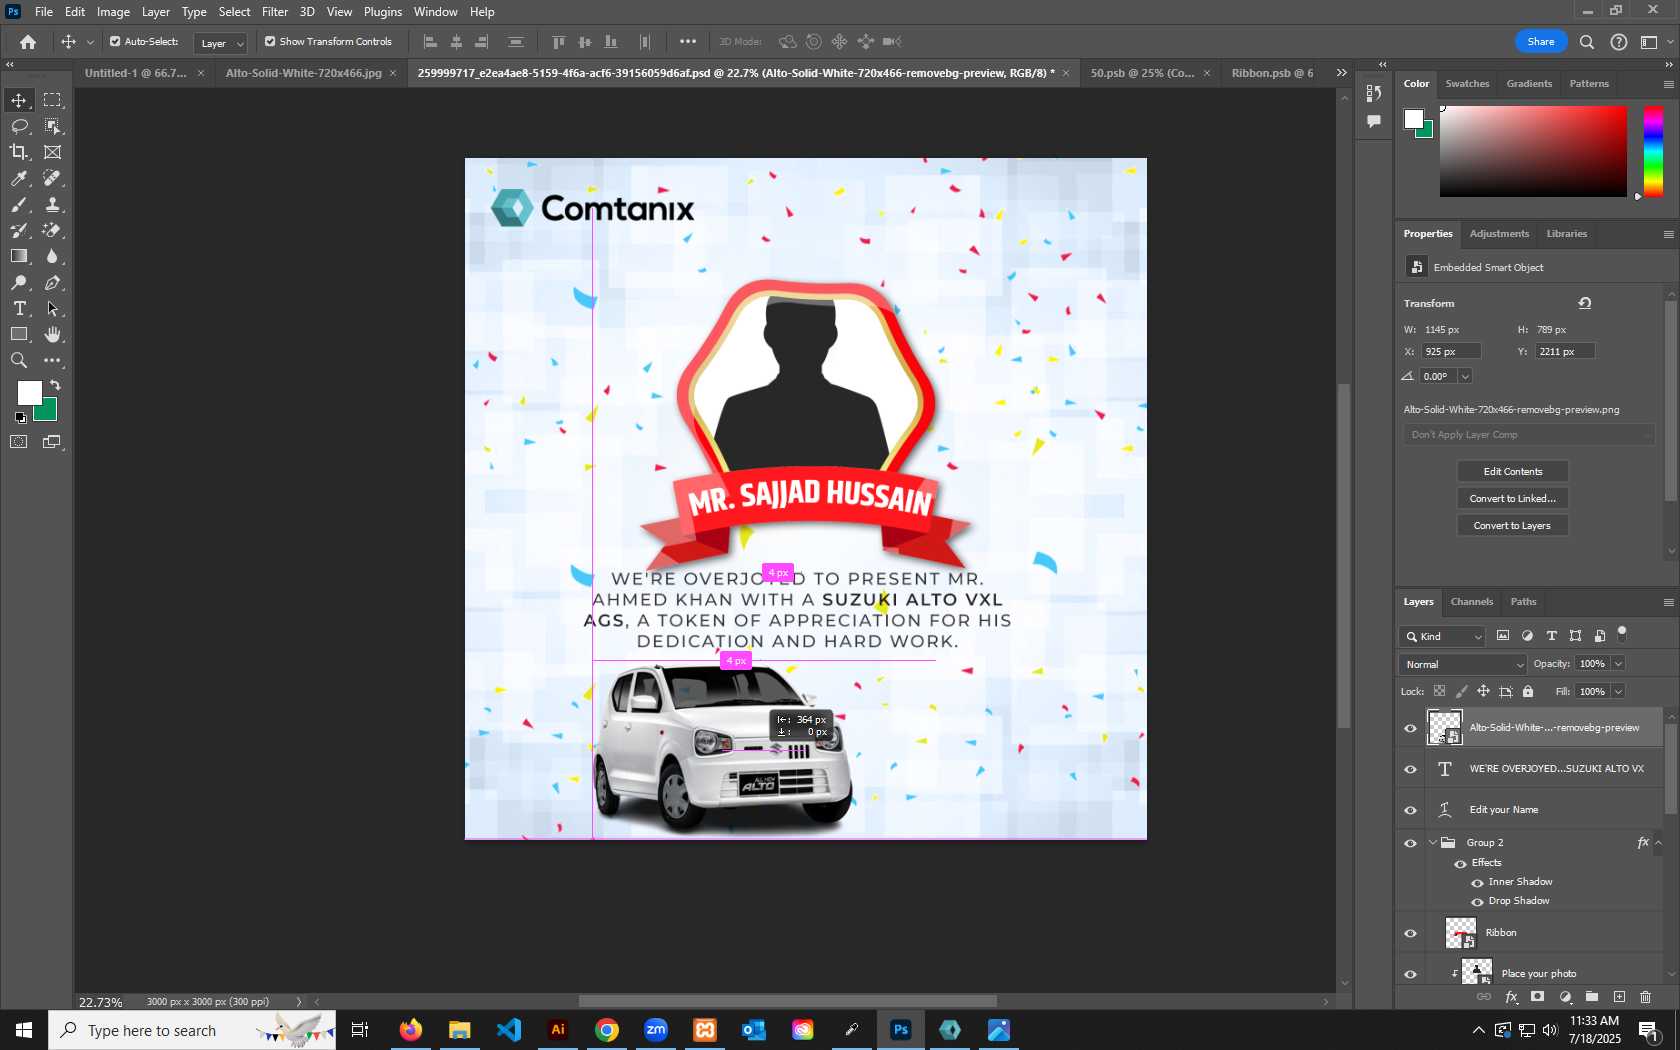Image resolution: width=1680 pixels, height=1050 pixels.
Task: Select the Path Selection tool
Action: [x=52, y=309]
